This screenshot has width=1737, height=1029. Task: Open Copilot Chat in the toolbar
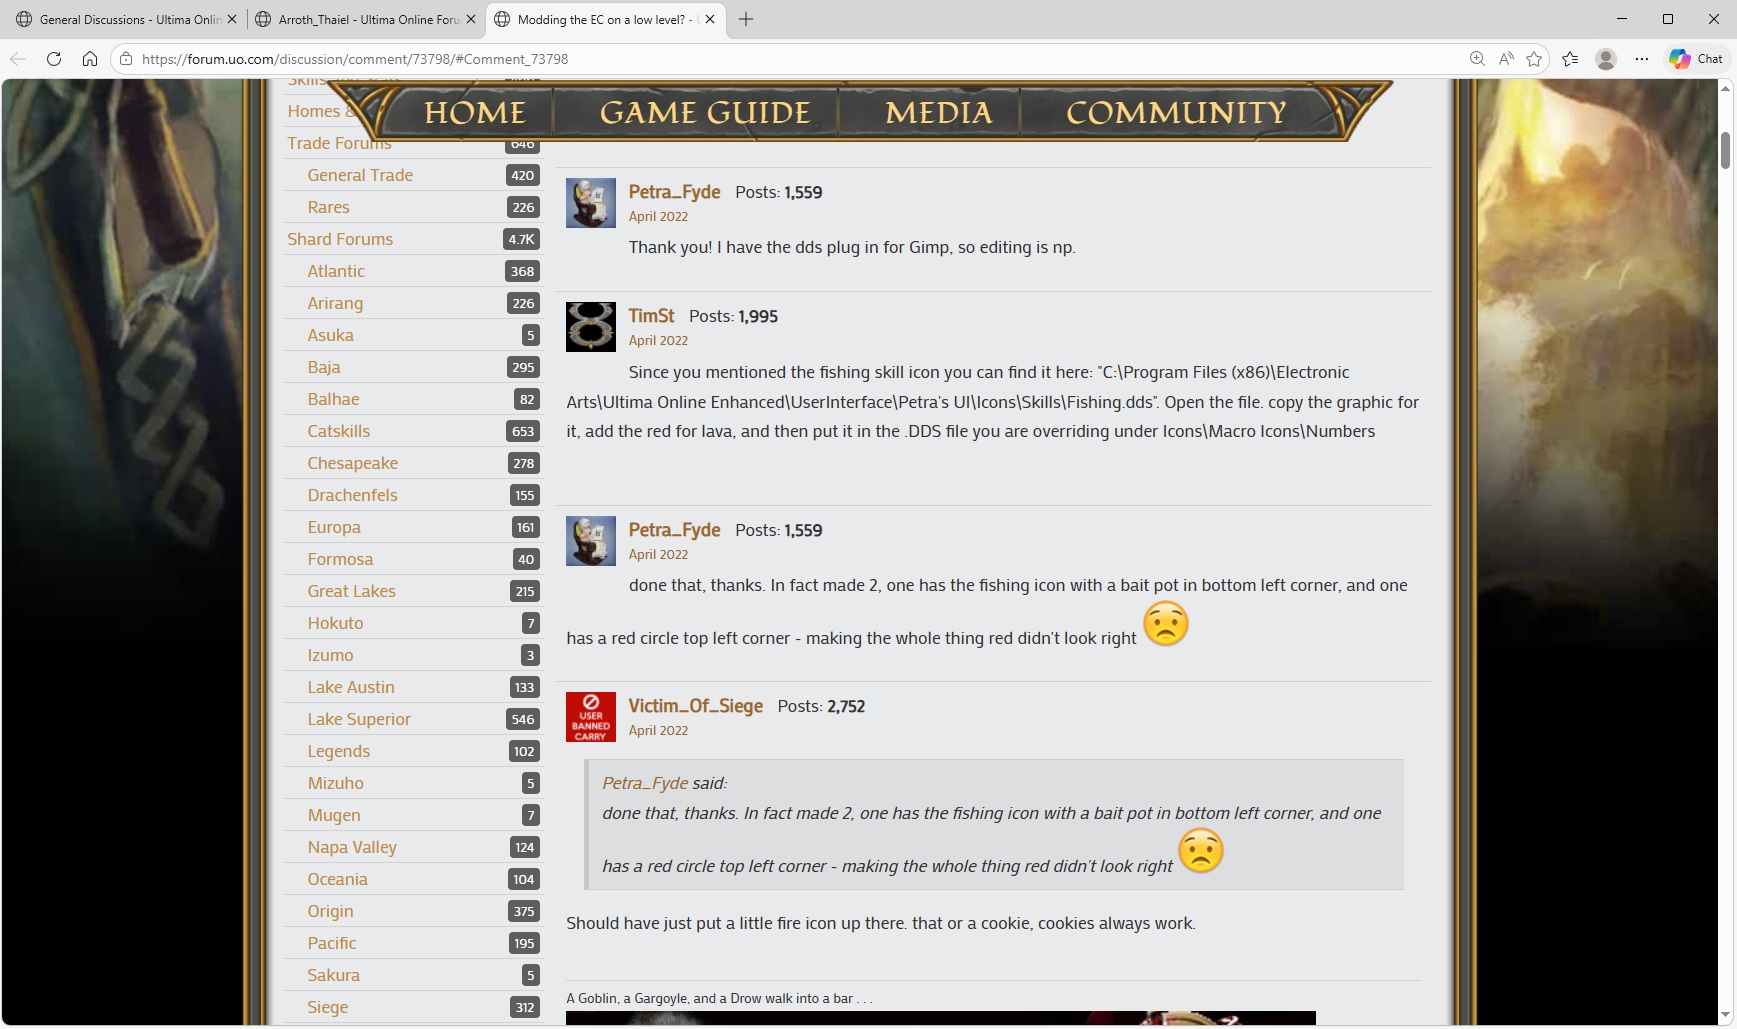click(1696, 59)
